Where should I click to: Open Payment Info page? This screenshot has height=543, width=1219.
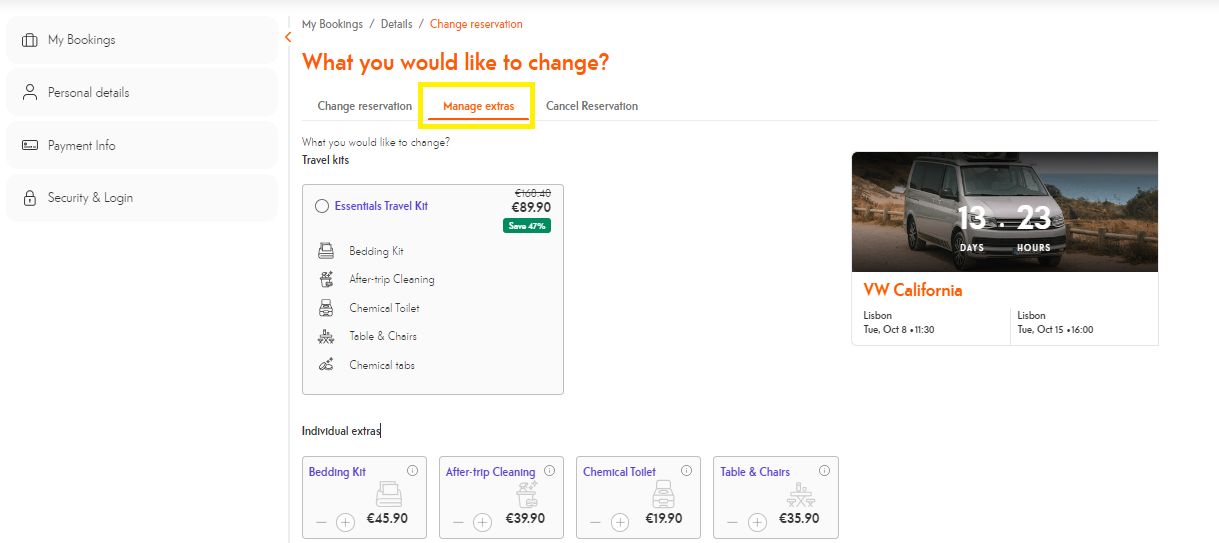tap(81, 146)
